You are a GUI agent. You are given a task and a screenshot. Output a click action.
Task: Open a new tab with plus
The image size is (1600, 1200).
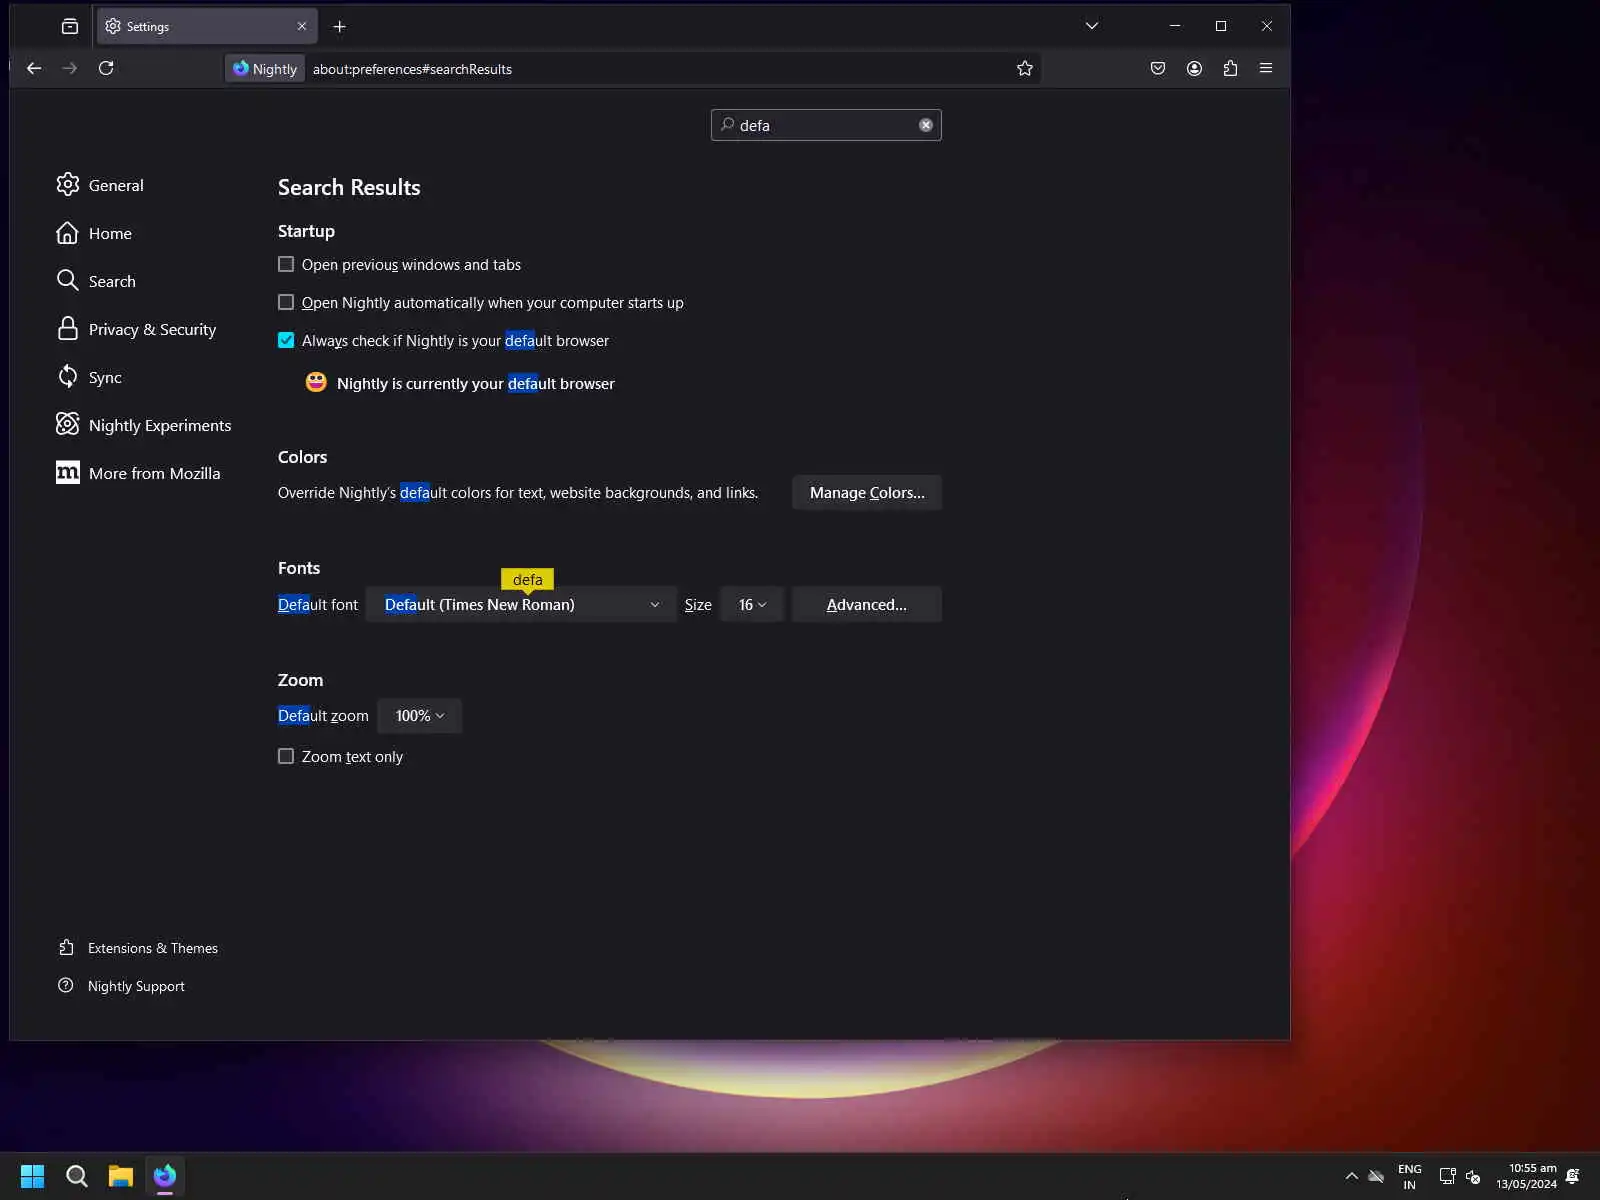tap(340, 27)
